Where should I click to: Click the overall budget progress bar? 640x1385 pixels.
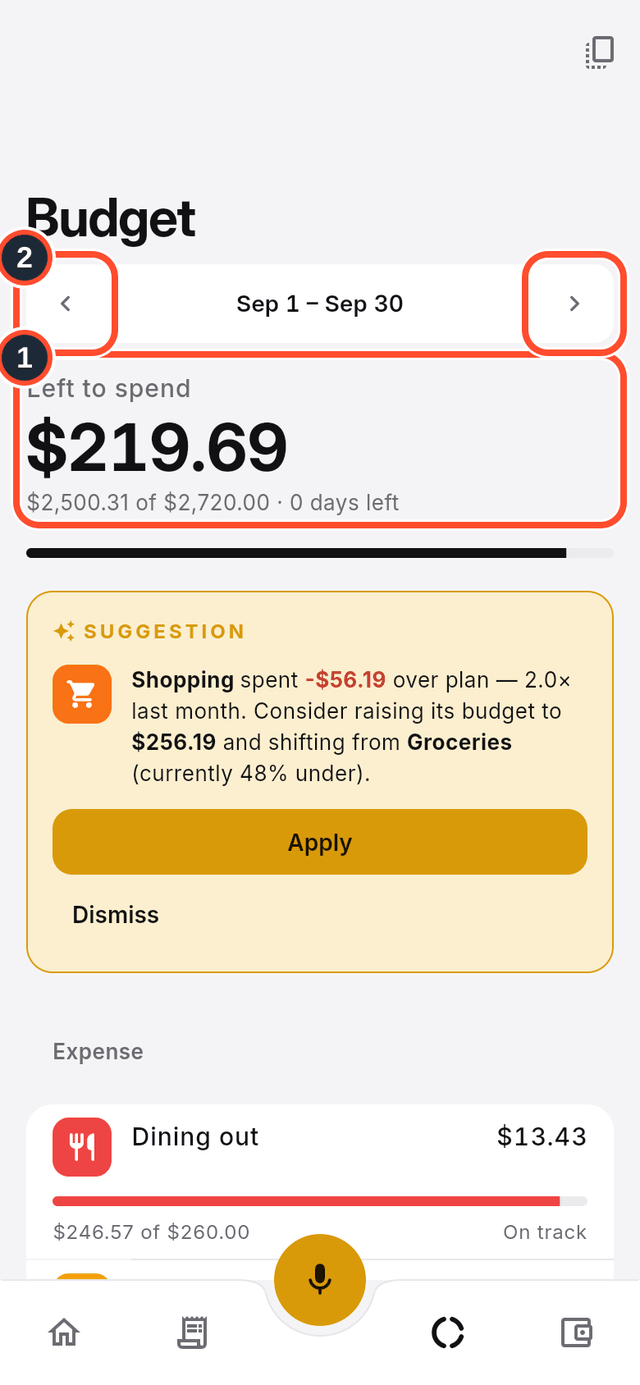point(320,553)
